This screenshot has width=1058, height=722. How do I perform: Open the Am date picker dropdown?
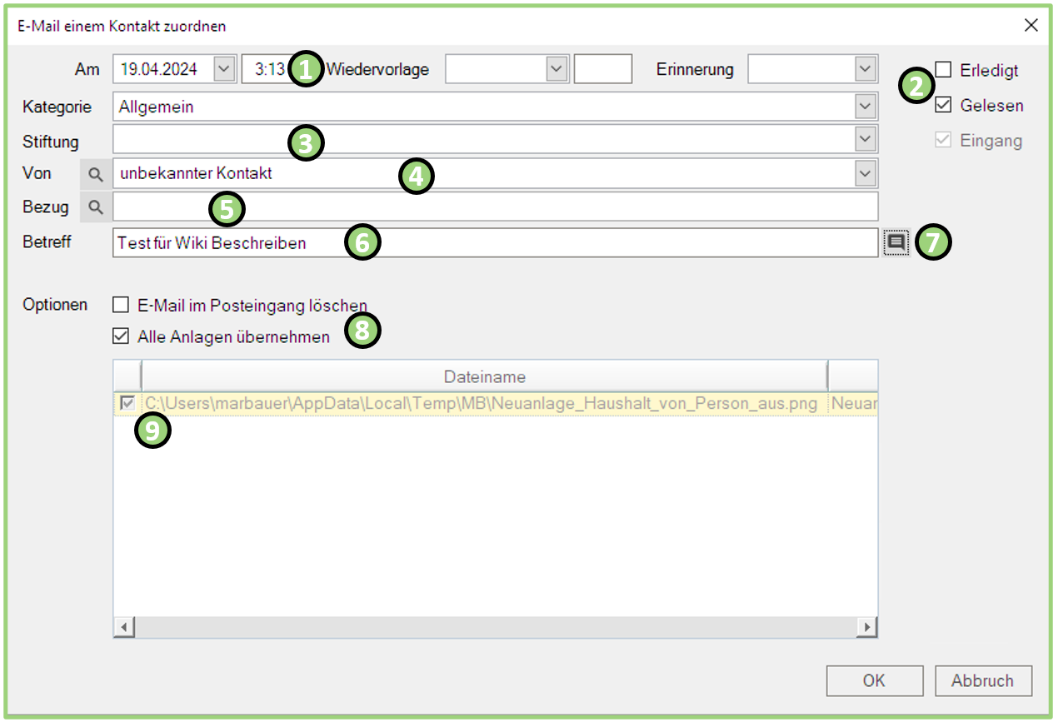[x=224, y=69]
